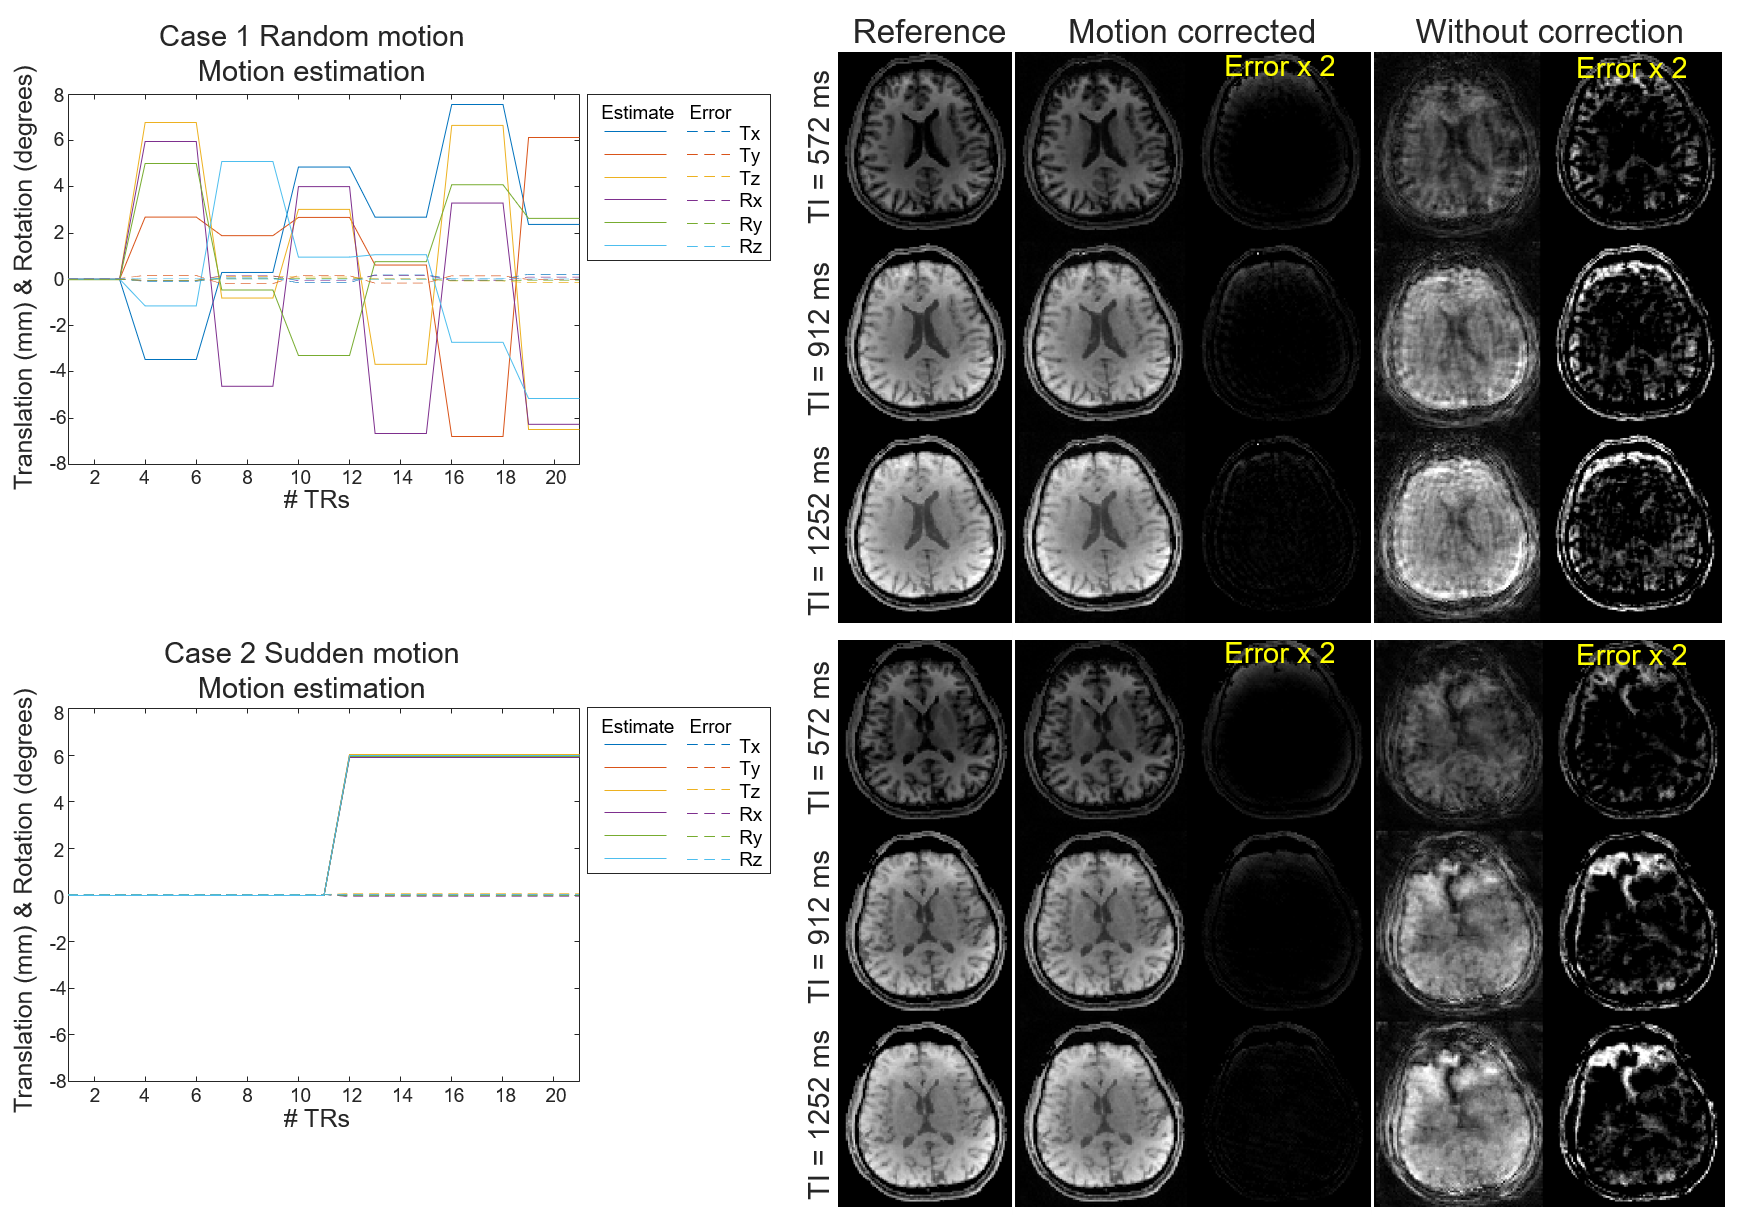Select the Case 1 motion corrected image at TI = 912 ms
The image size is (1746, 1220).
[1102, 333]
